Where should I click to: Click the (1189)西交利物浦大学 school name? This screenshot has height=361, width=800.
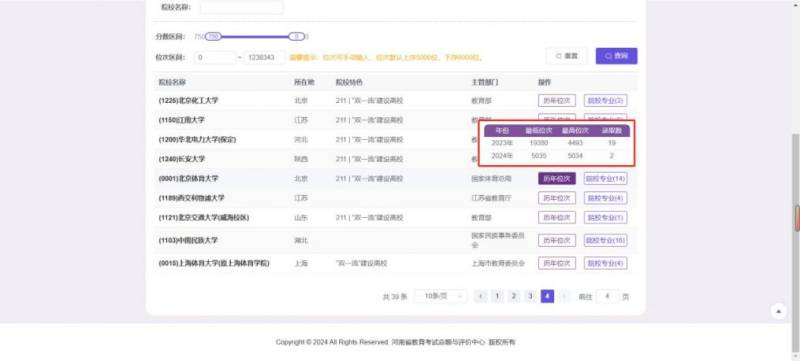(x=191, y=198)
